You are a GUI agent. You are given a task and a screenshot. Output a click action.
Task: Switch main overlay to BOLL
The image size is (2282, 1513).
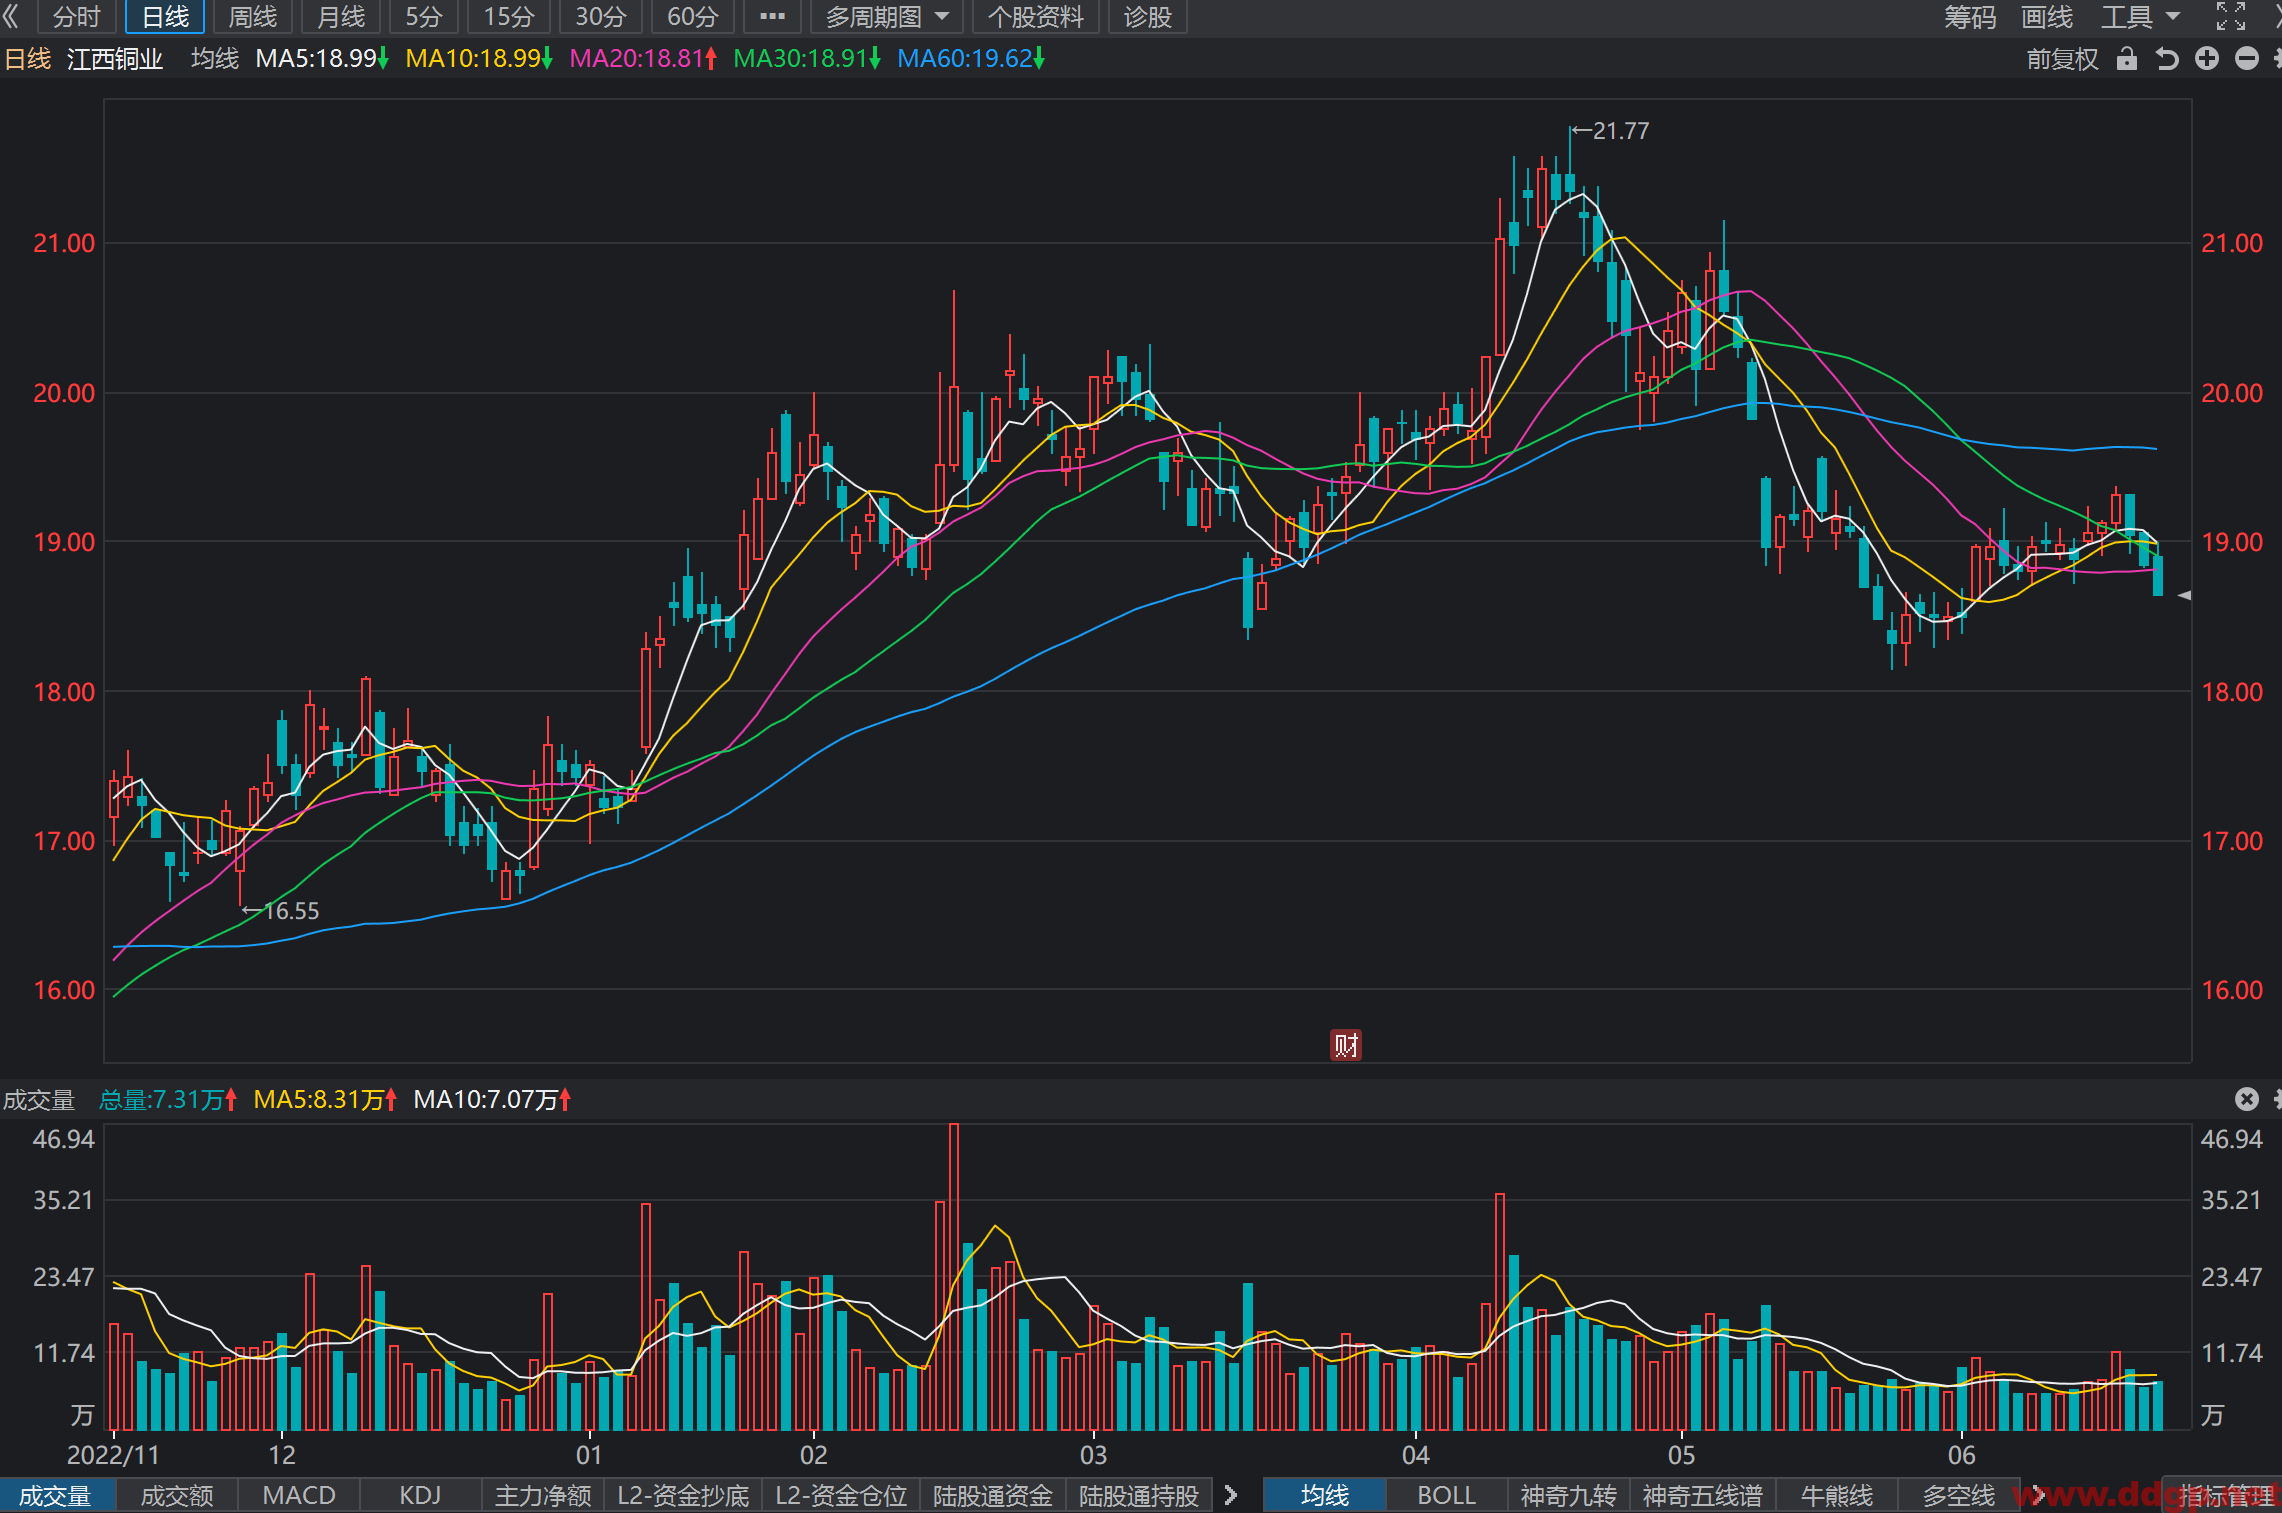coord(1446,1495)
